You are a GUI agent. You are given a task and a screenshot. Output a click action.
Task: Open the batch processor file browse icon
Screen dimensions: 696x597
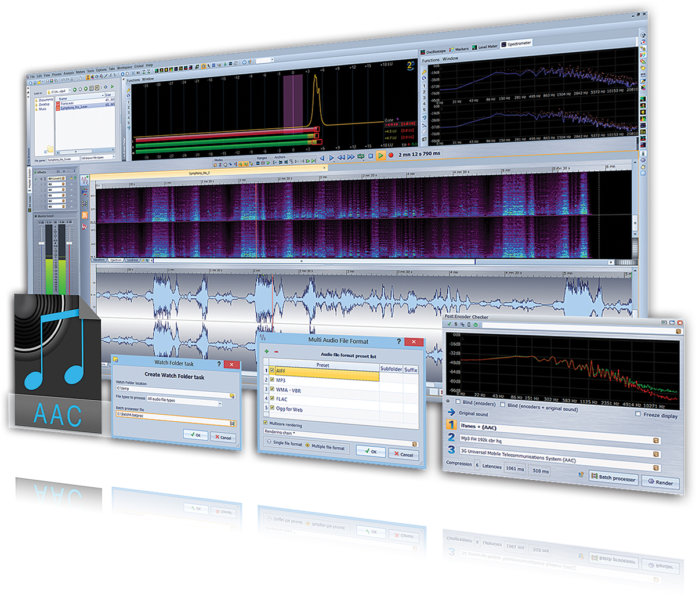232,423
